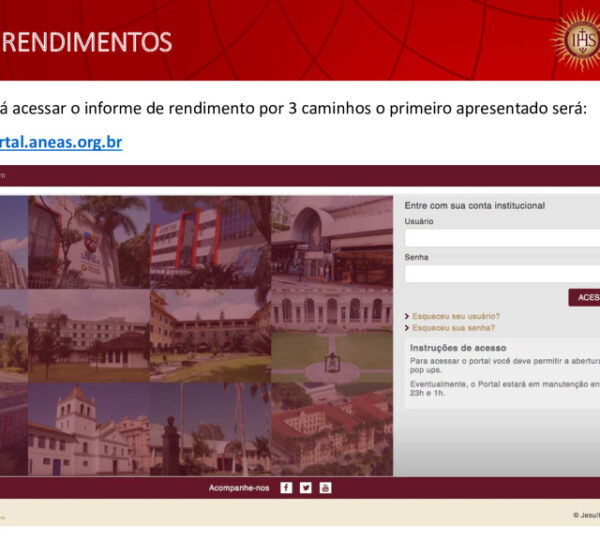Select the red-facade building photo
The image size is (600, 540).
(x=210, y=242)
